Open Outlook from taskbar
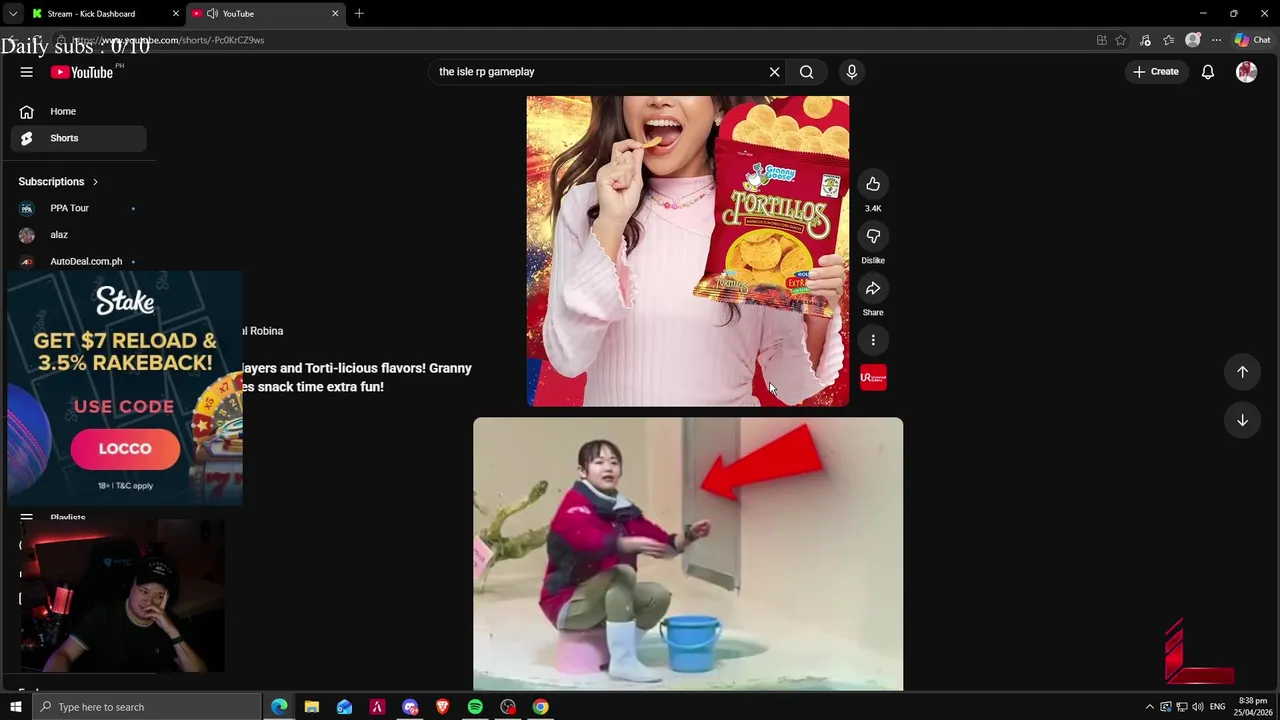Viewport: 1280px width, 720px height. click(x=344, y=707)
